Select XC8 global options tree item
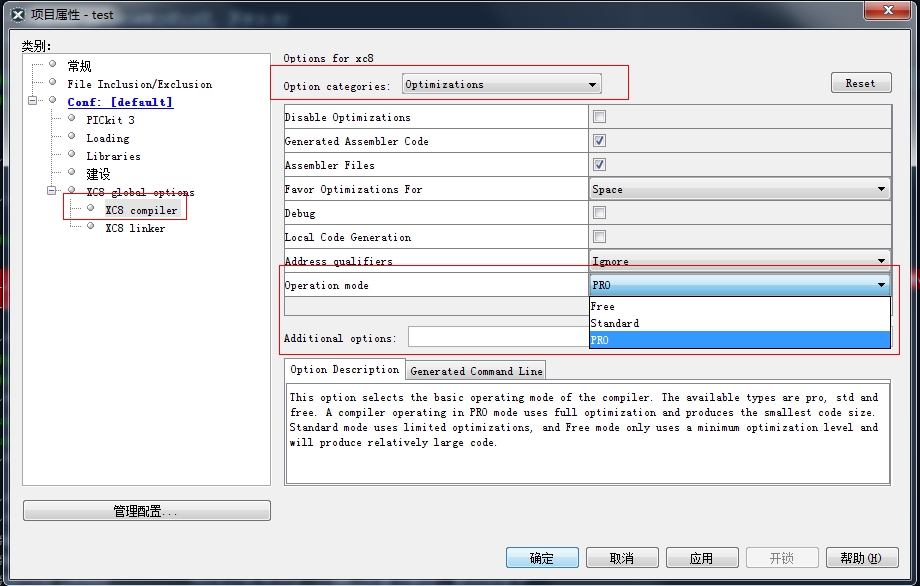 pyautogui.click(x=140, y=192)
